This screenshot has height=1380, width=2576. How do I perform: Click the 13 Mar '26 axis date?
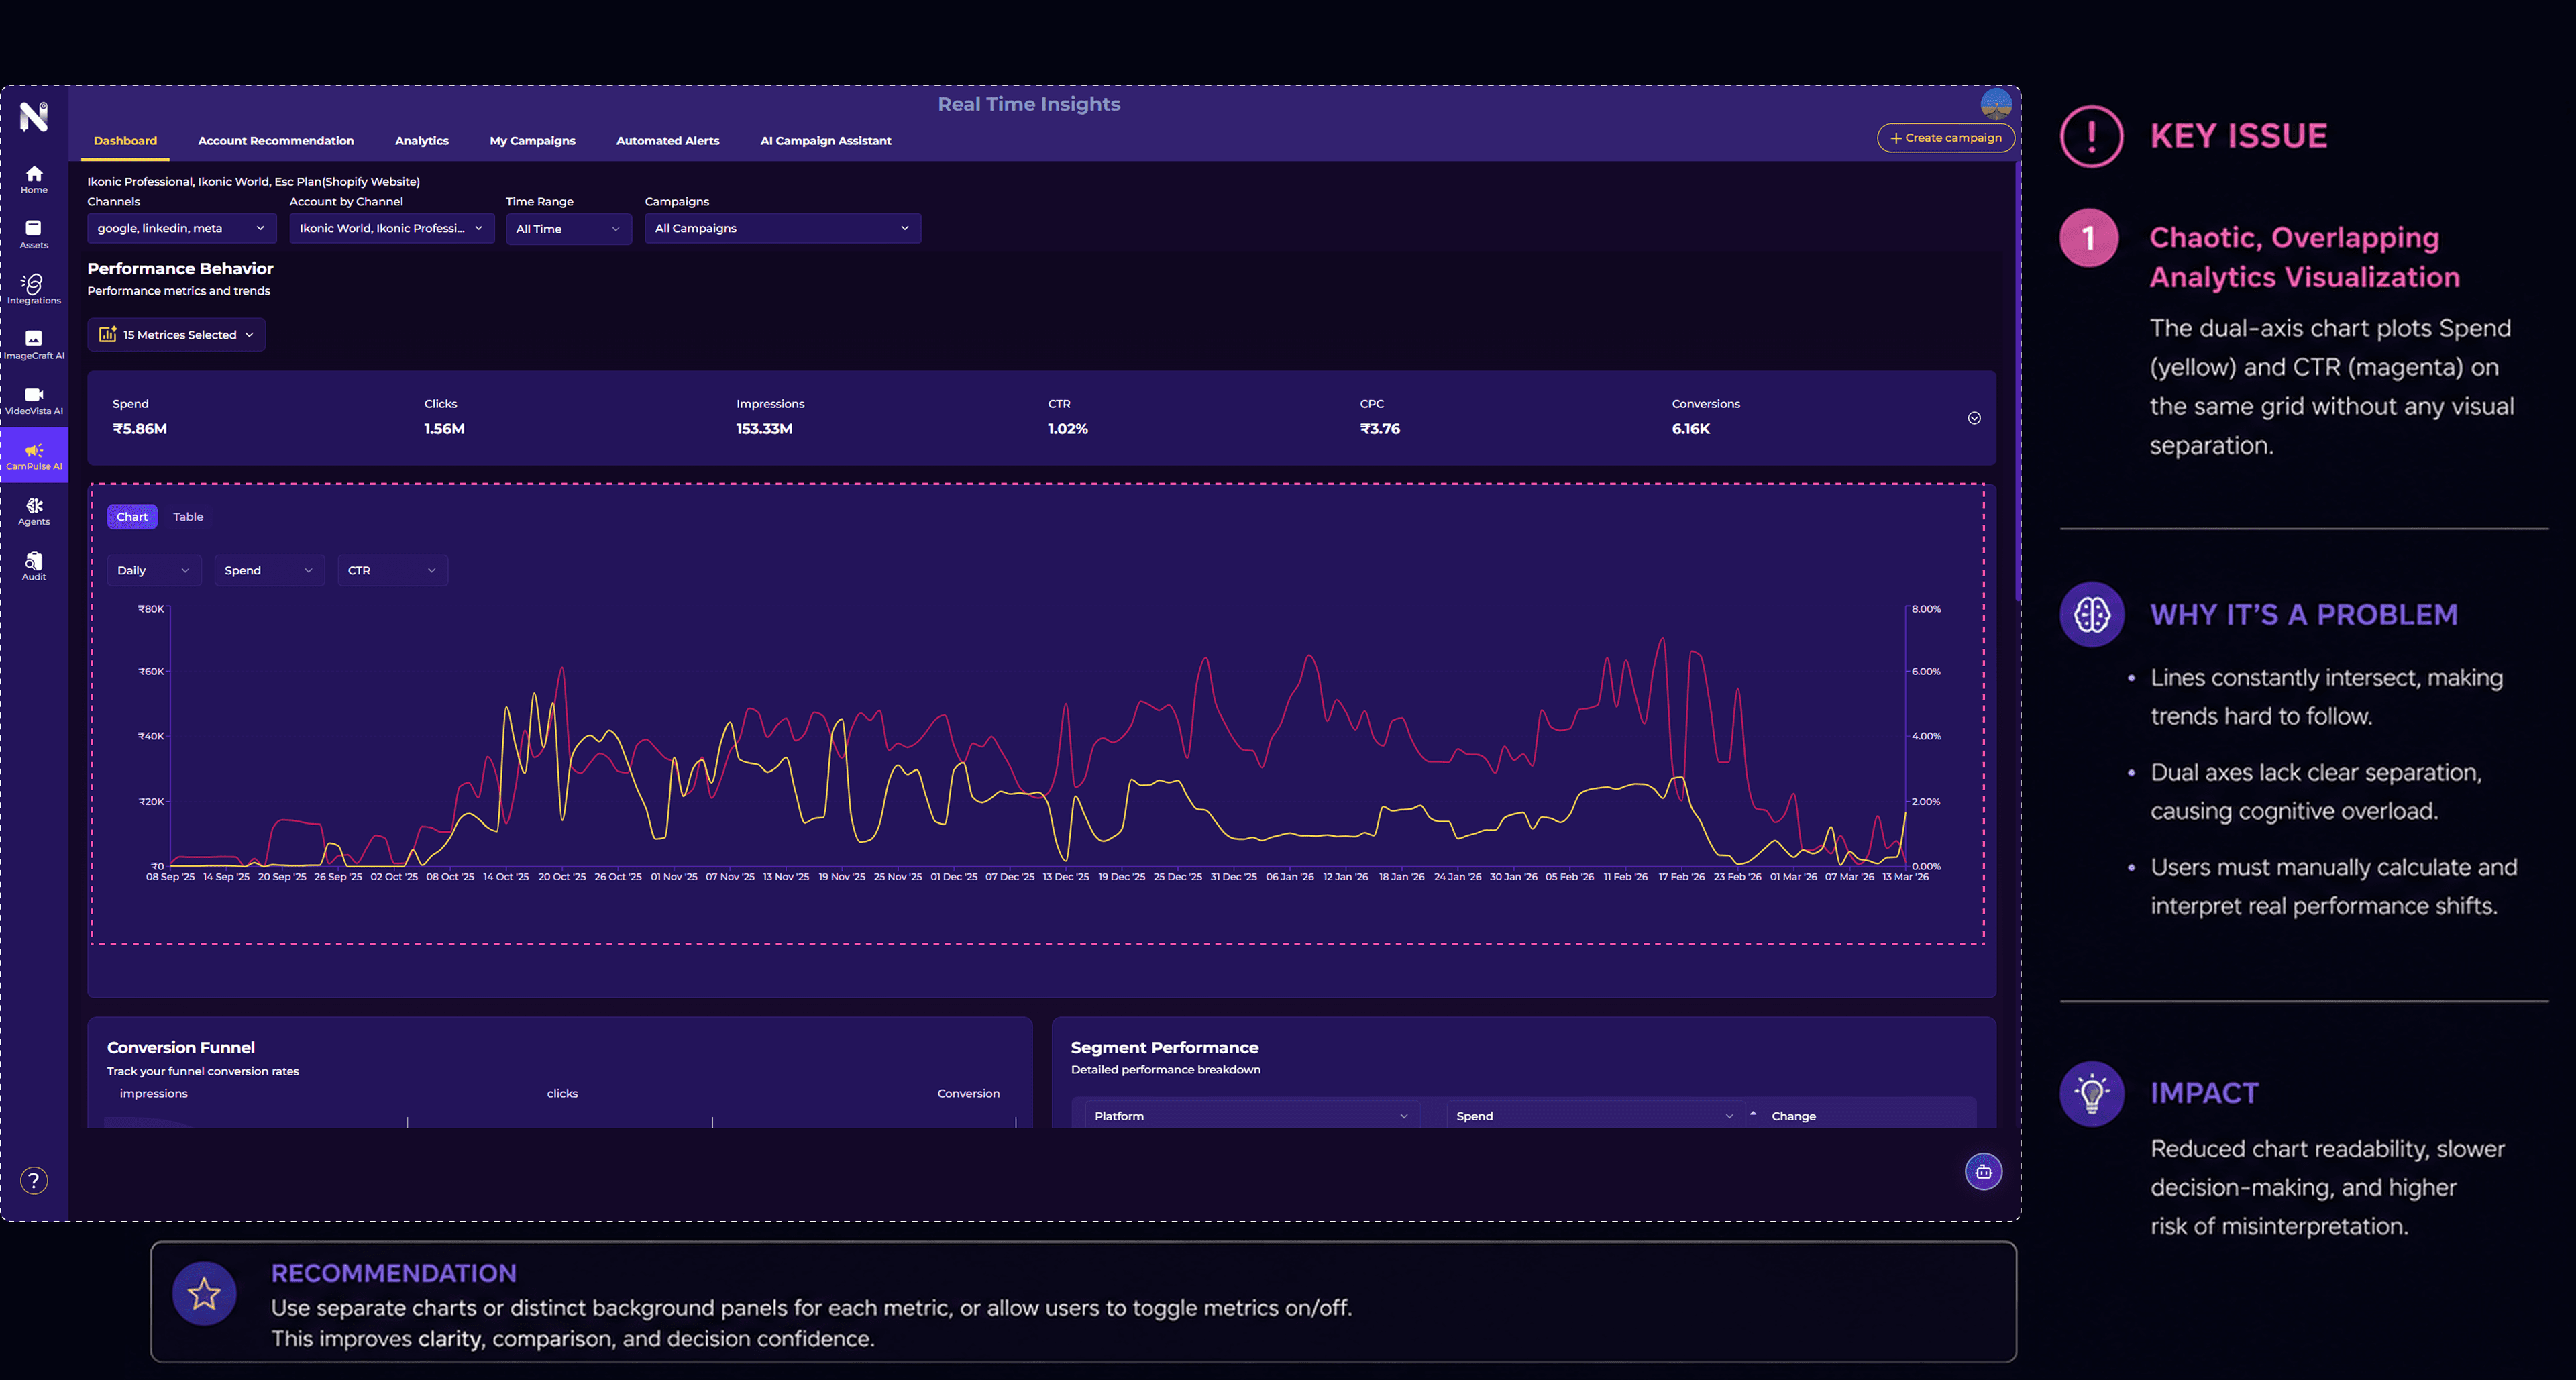[1905, 876]
